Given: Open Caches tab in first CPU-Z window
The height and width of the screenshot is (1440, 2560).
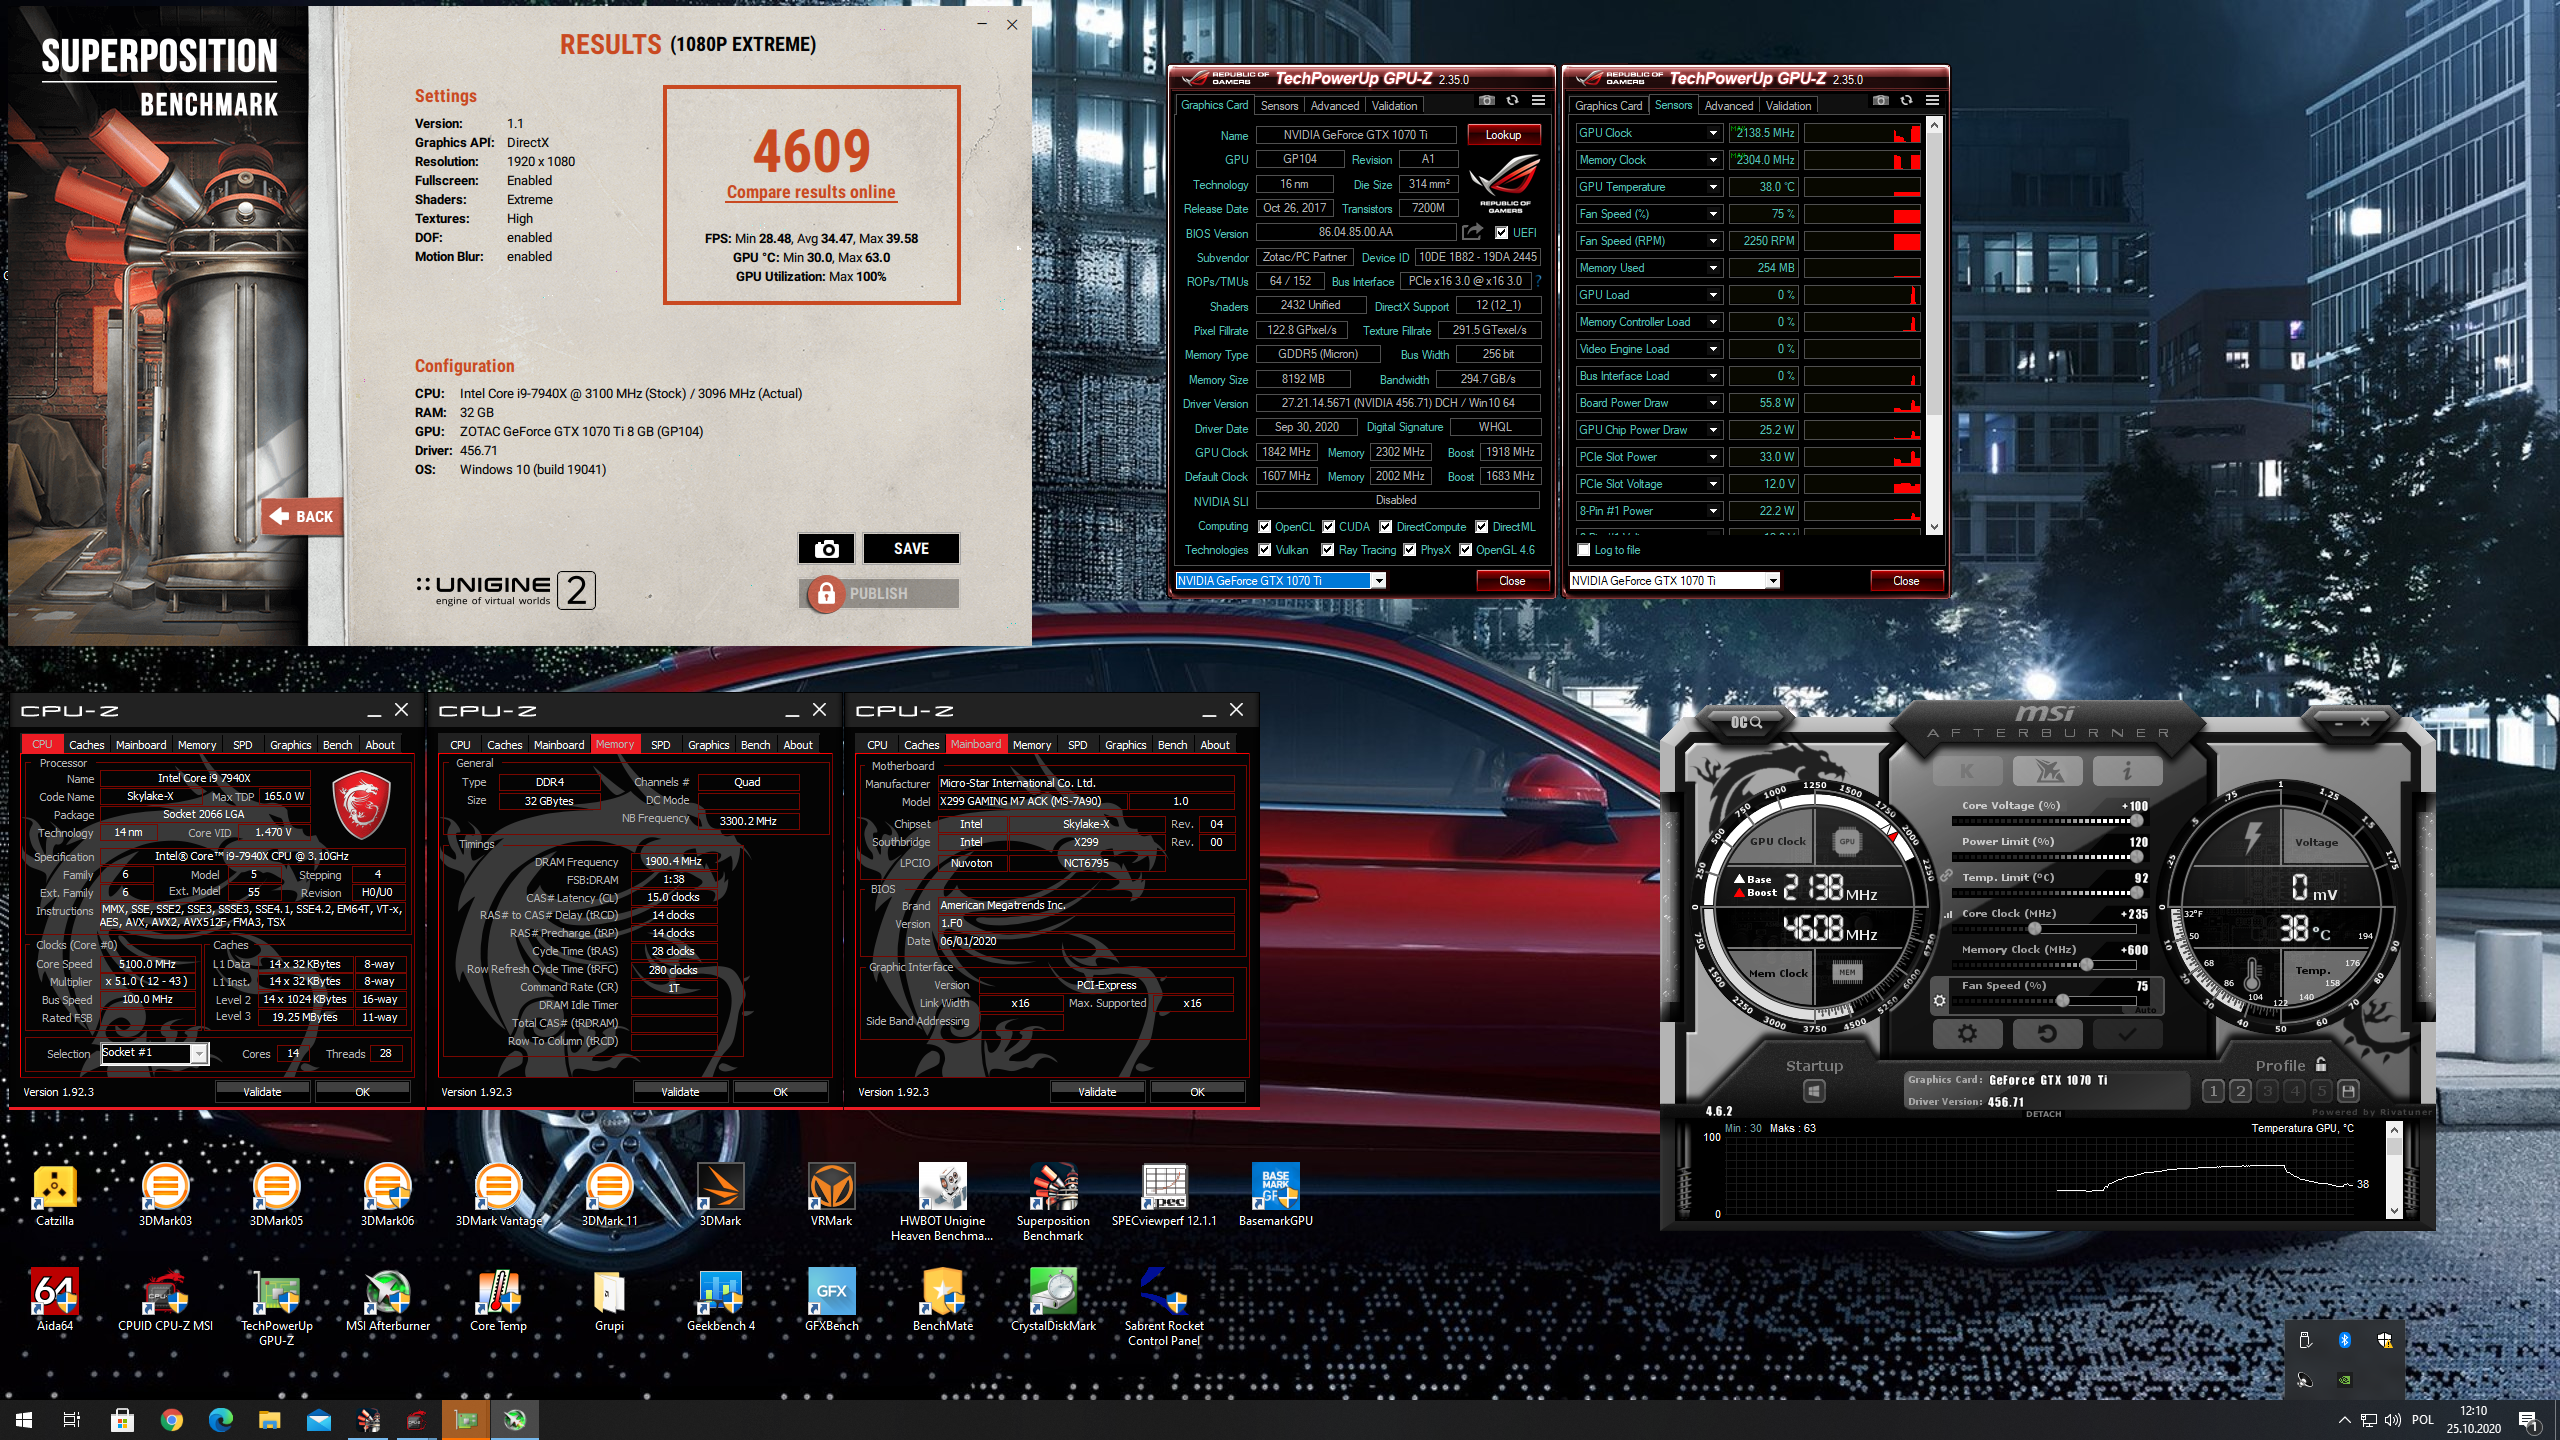Looking at the screenshot, I should (86, 745).
